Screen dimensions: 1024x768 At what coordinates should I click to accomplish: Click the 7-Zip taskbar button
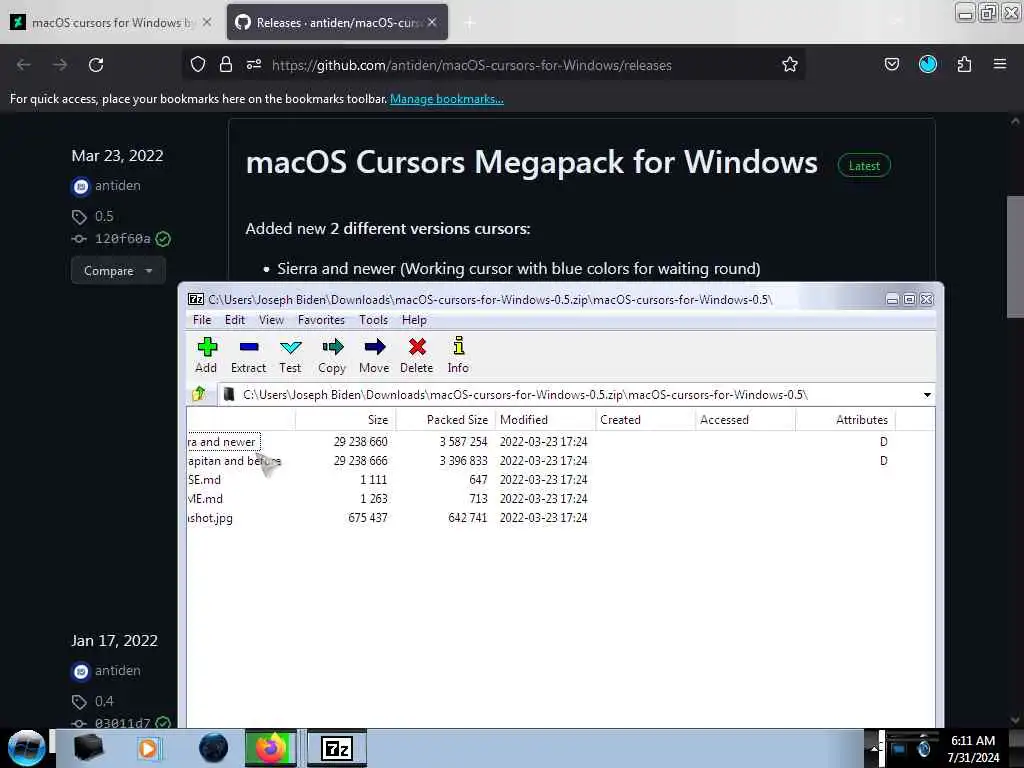[x=337, y=748]
